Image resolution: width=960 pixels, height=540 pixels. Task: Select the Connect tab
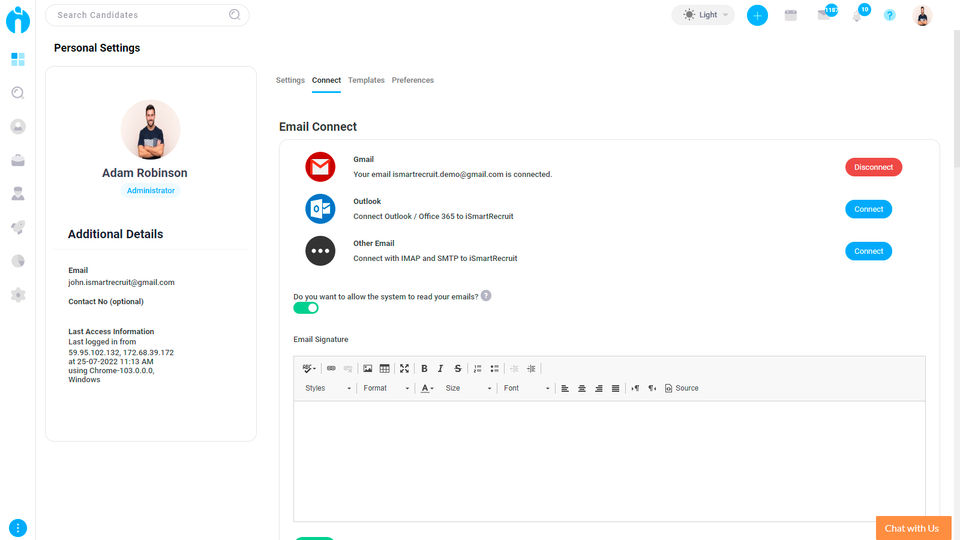(326, 80)
